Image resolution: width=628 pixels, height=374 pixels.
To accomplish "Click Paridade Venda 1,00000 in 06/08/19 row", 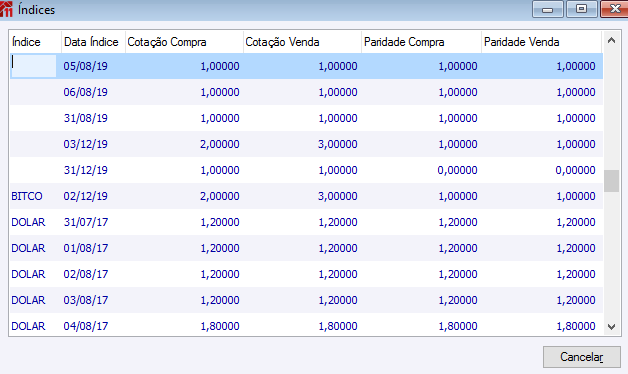I will click(x=576, y=92).
